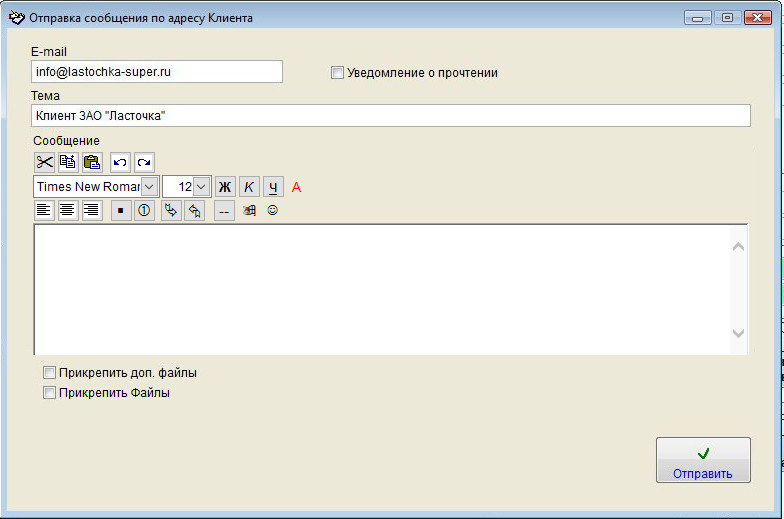Insert horizontal line with dash button
The height and width of the screenshot is (519, 784).
[224, 210]
